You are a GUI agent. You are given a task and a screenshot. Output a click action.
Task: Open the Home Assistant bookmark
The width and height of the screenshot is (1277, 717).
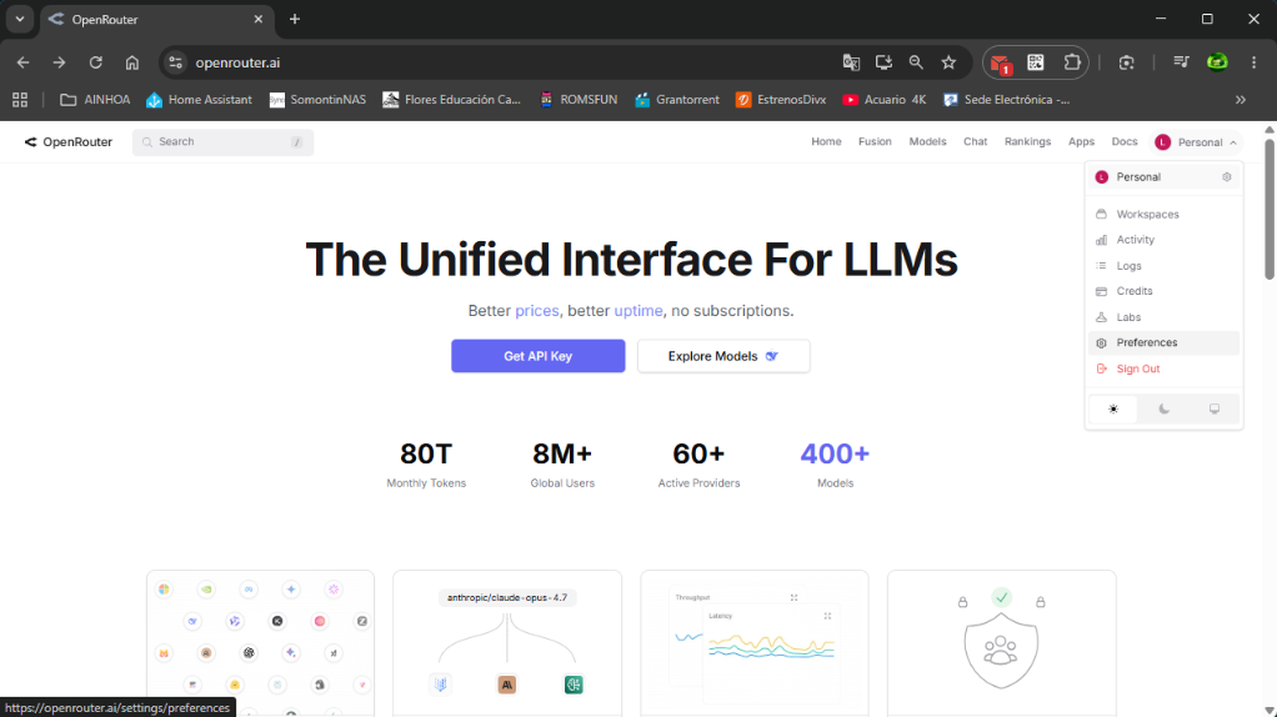[199, 100]
